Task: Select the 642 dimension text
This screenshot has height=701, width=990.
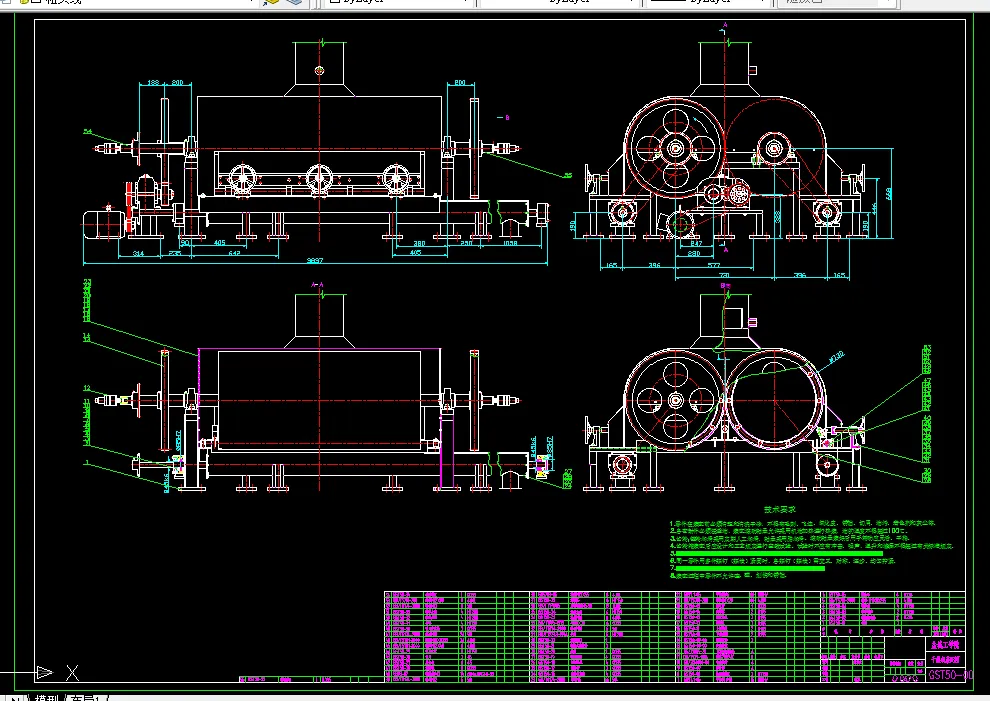Action: (234, 253)
